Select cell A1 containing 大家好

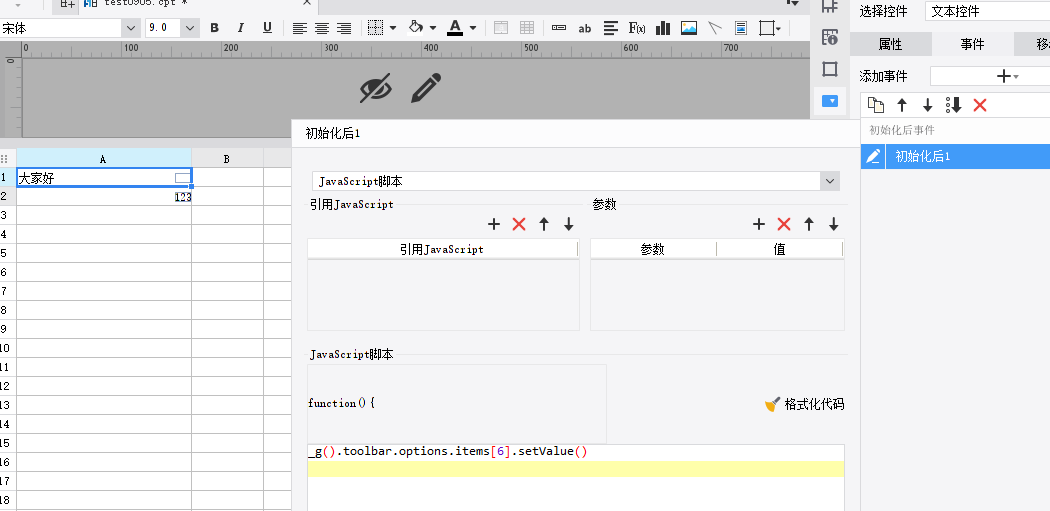point(104,177)
